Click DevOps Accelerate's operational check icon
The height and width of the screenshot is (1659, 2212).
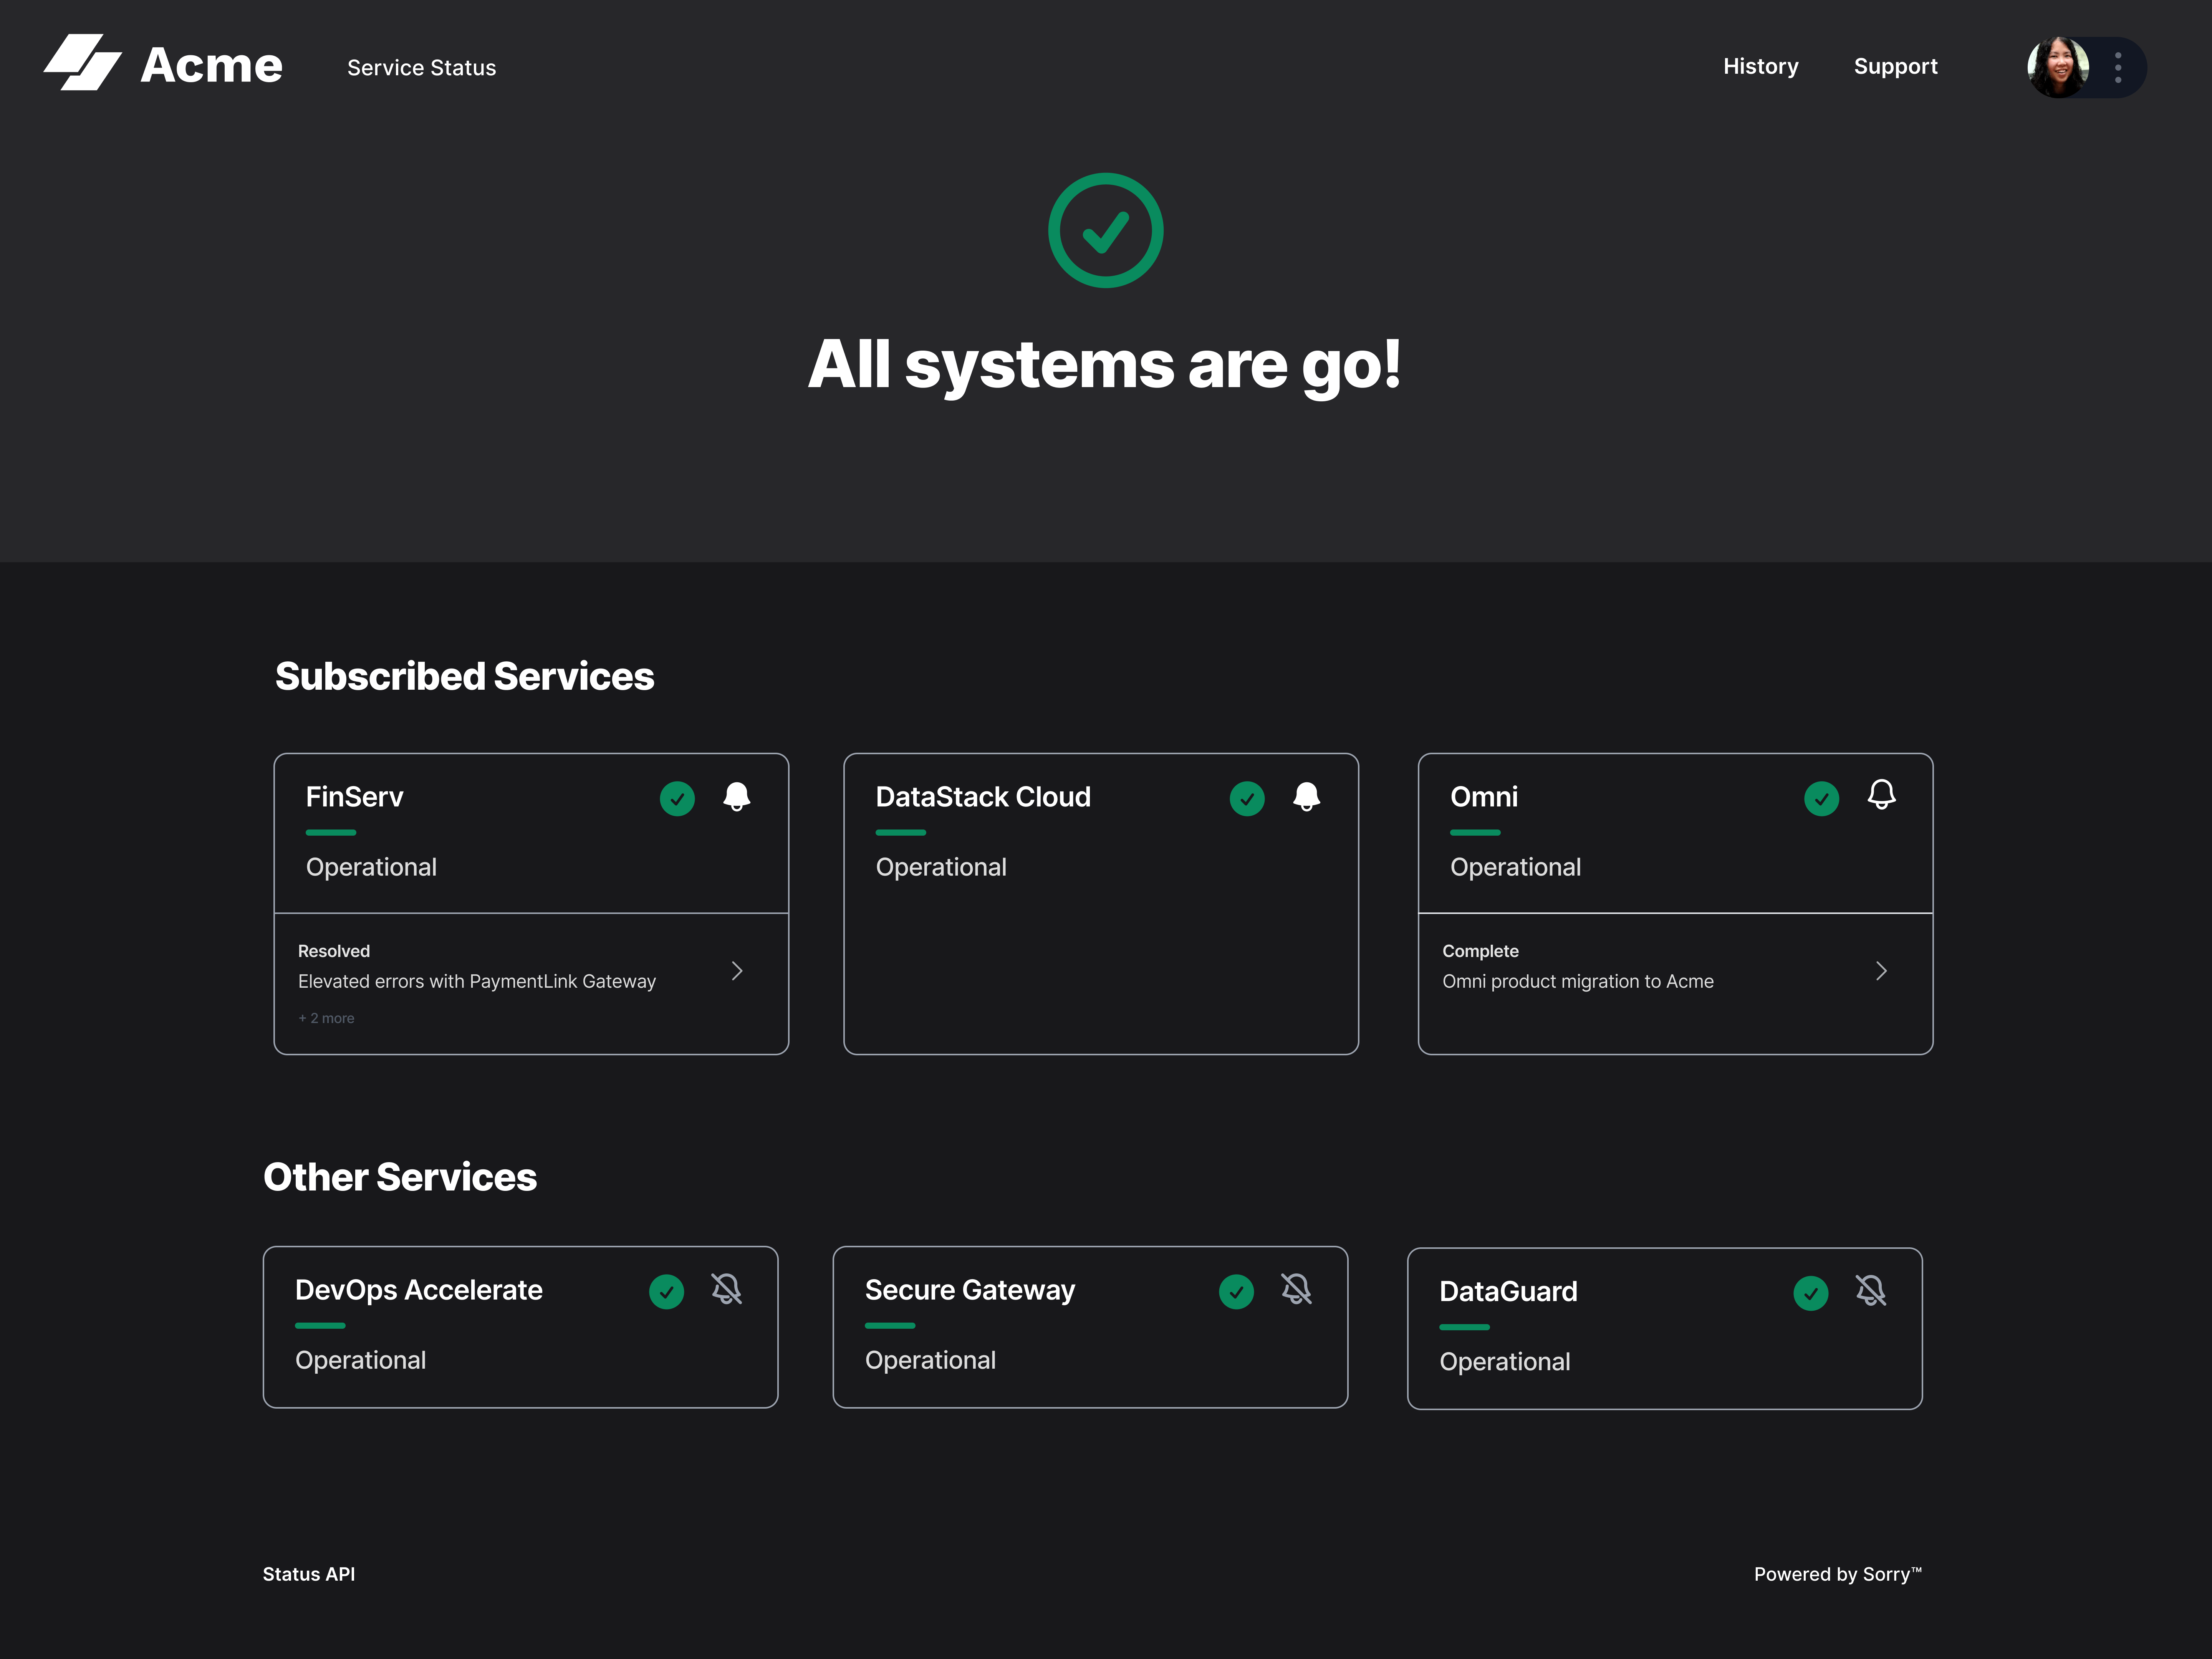[667, 1292]
